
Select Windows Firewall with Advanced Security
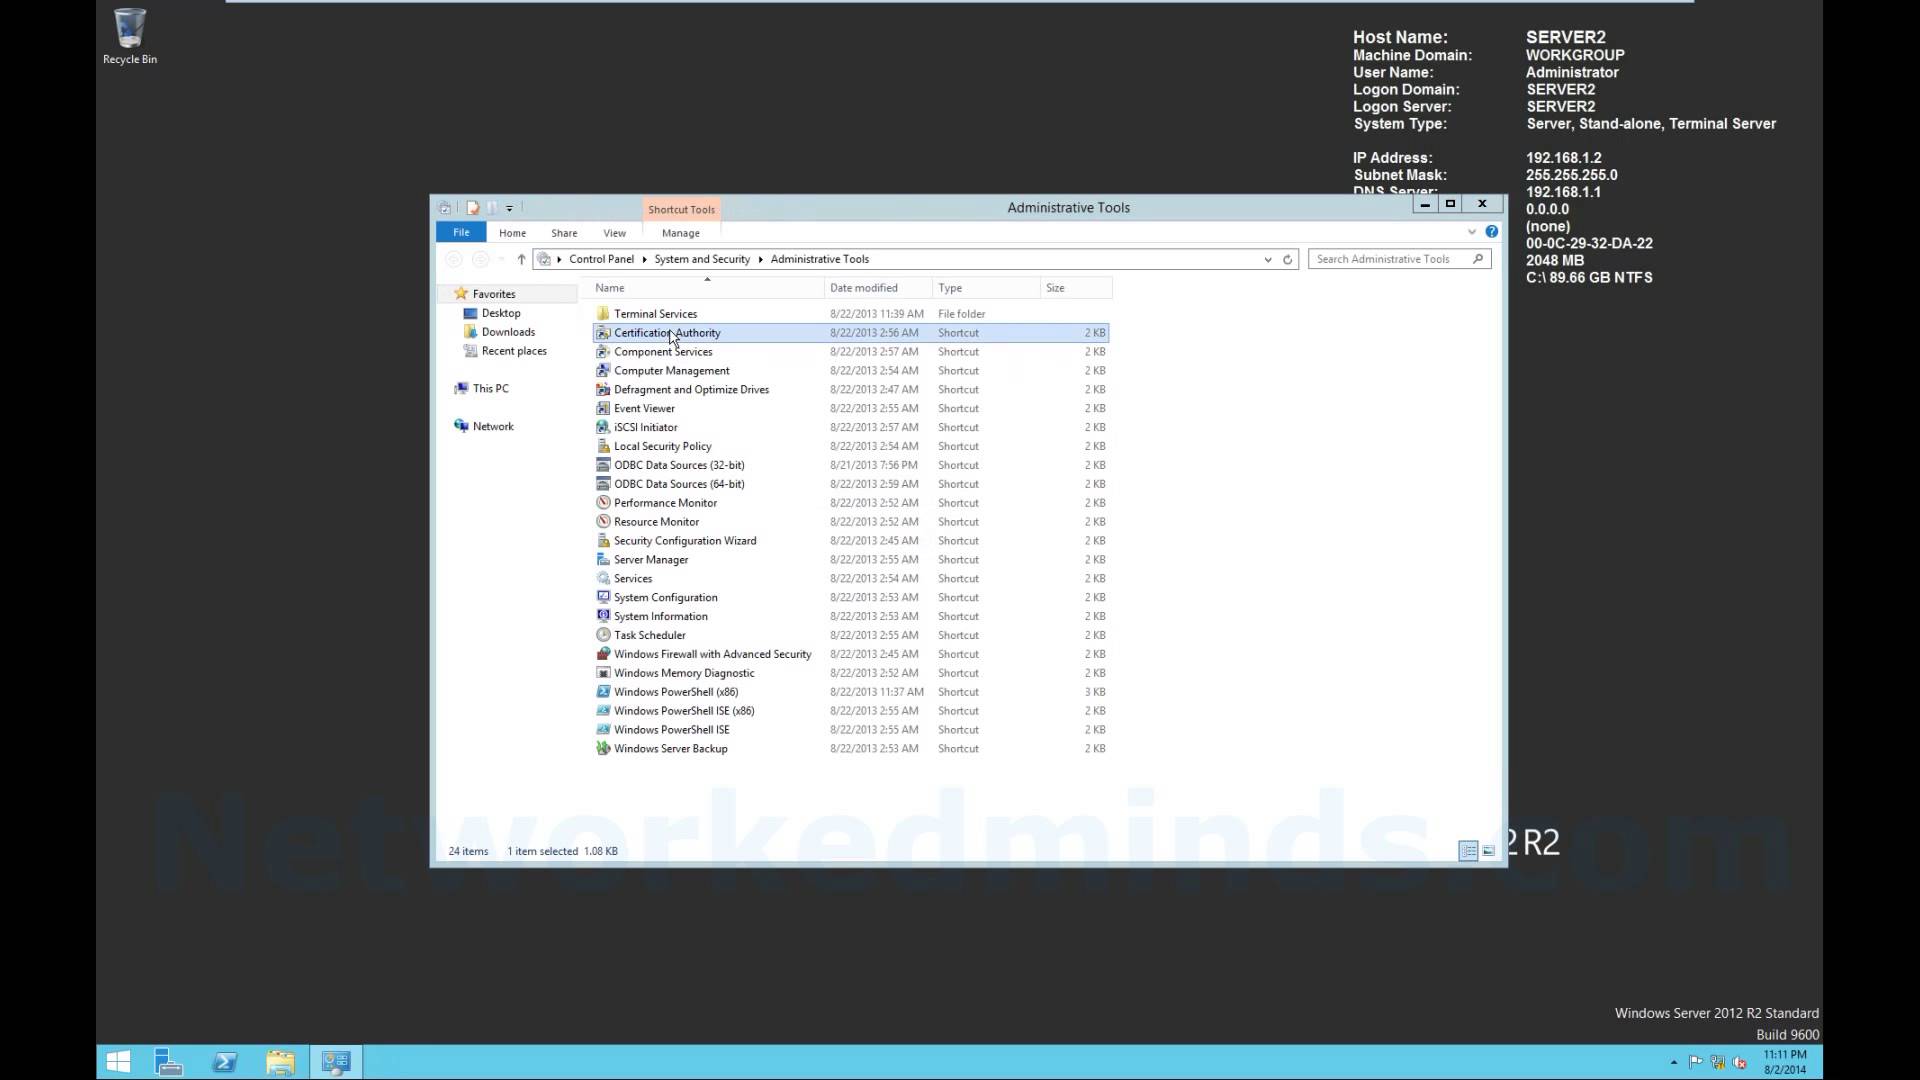[x=713, y=654]
